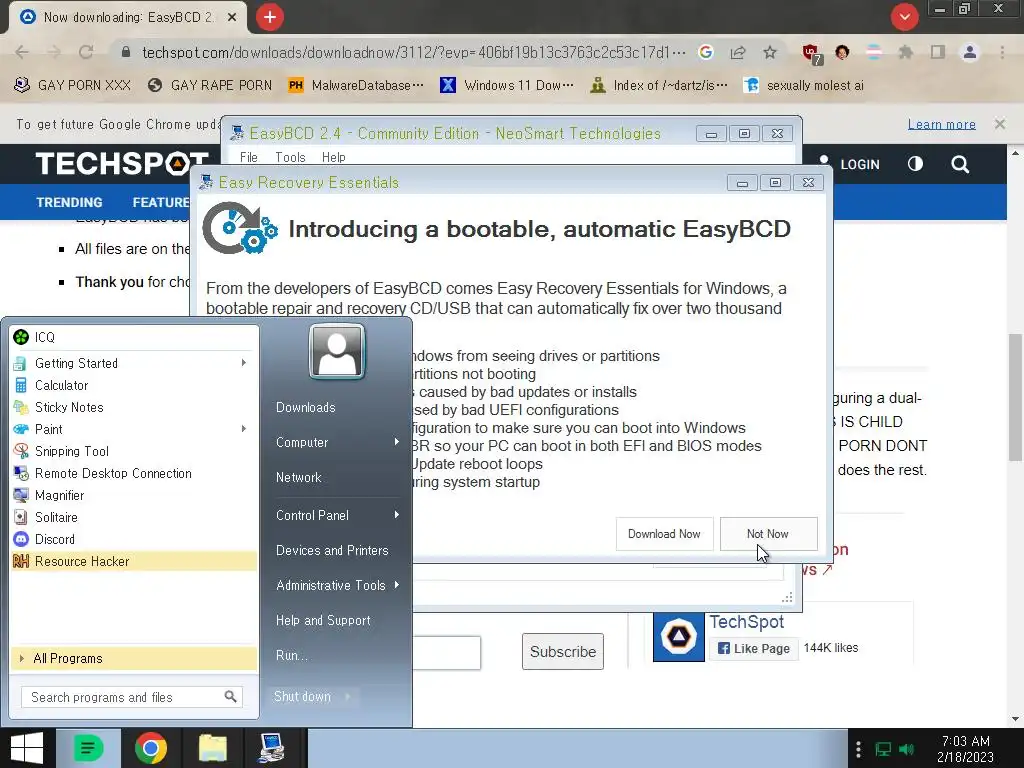Click Not Now in Easy Recovery dialog

pos(768,534)
